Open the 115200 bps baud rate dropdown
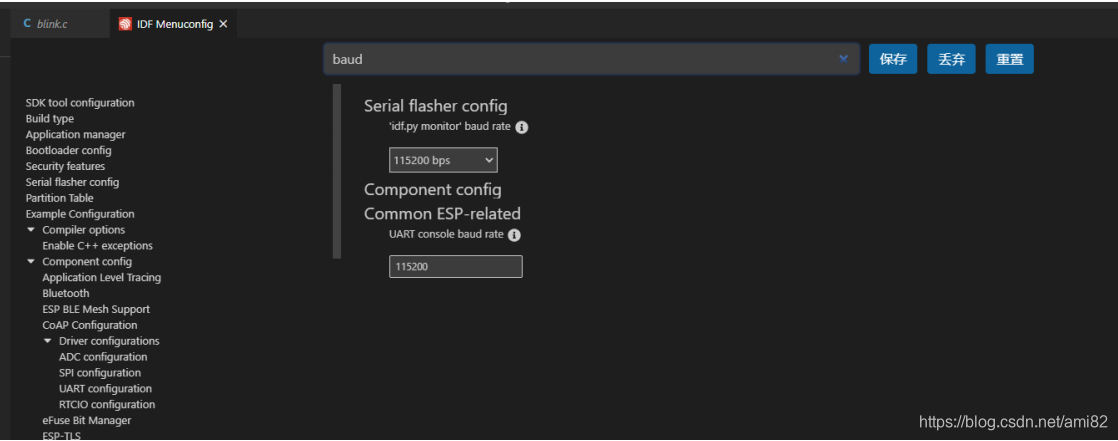1118x441 pixels. pyautogui.click(x=443, y=160)
